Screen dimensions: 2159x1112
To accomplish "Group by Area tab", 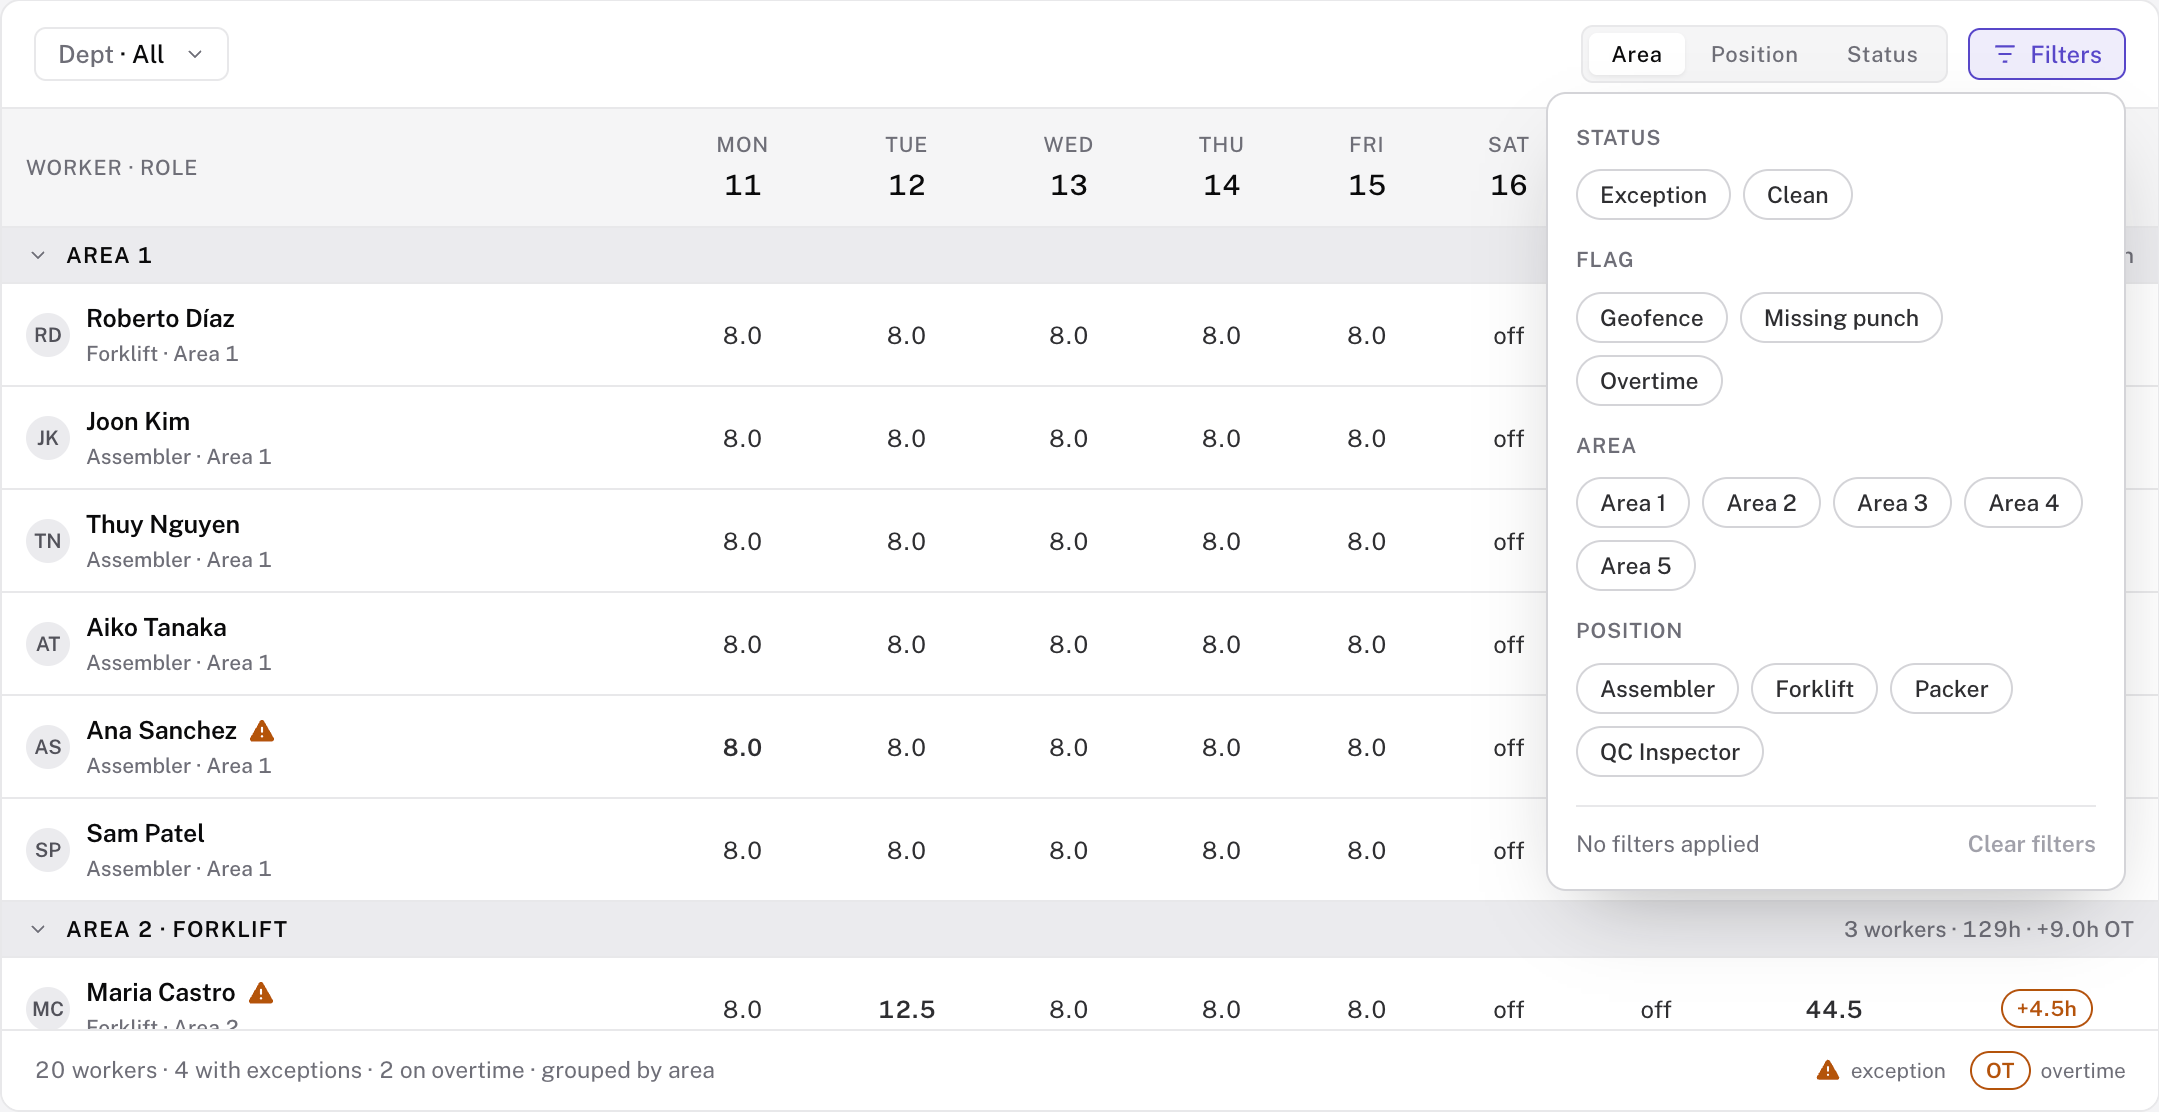I will click(x=1636, y=54).
